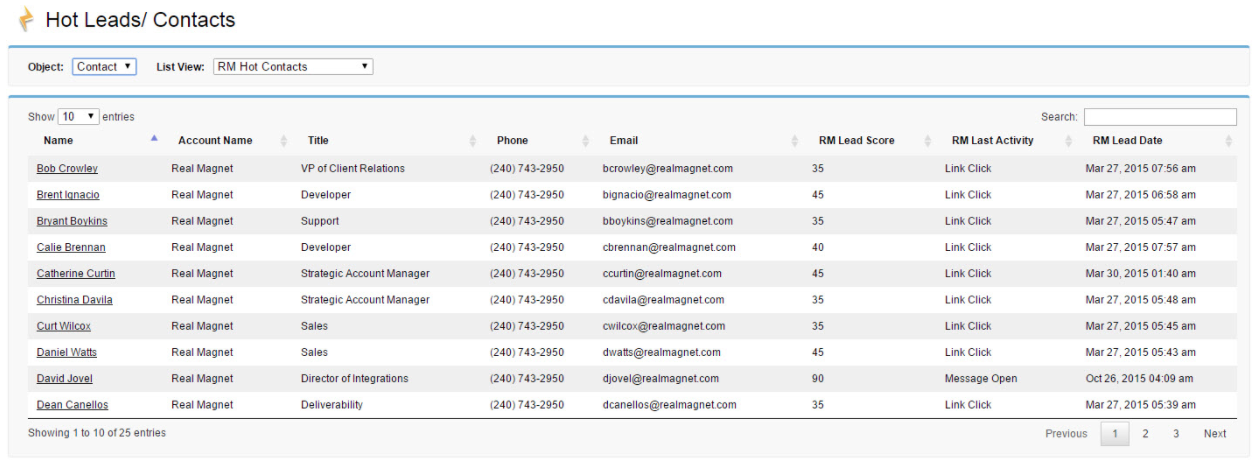Select email dwatts@realmagnet.com

pos(662,352)
